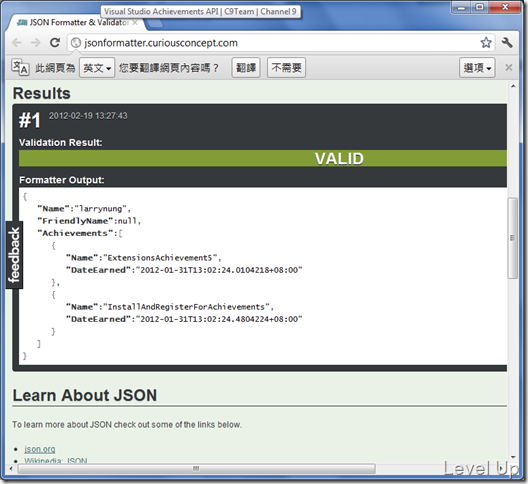Click the translate icon in the translation bar

click(x=20, y=67)
